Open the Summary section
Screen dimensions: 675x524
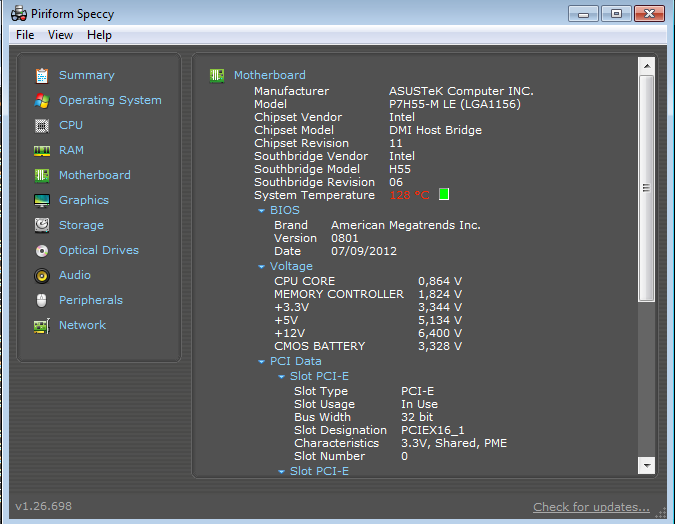pos(87,75)
